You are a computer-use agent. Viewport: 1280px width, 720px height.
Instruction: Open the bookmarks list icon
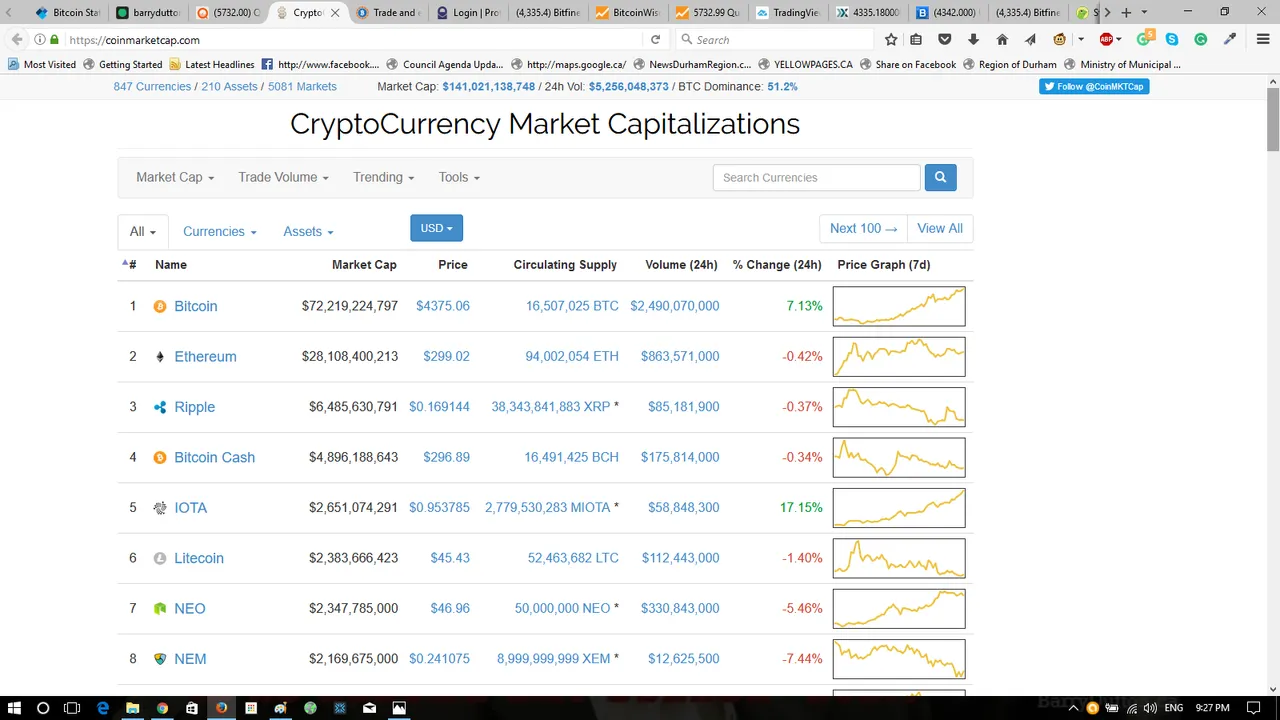click(916, 40)
